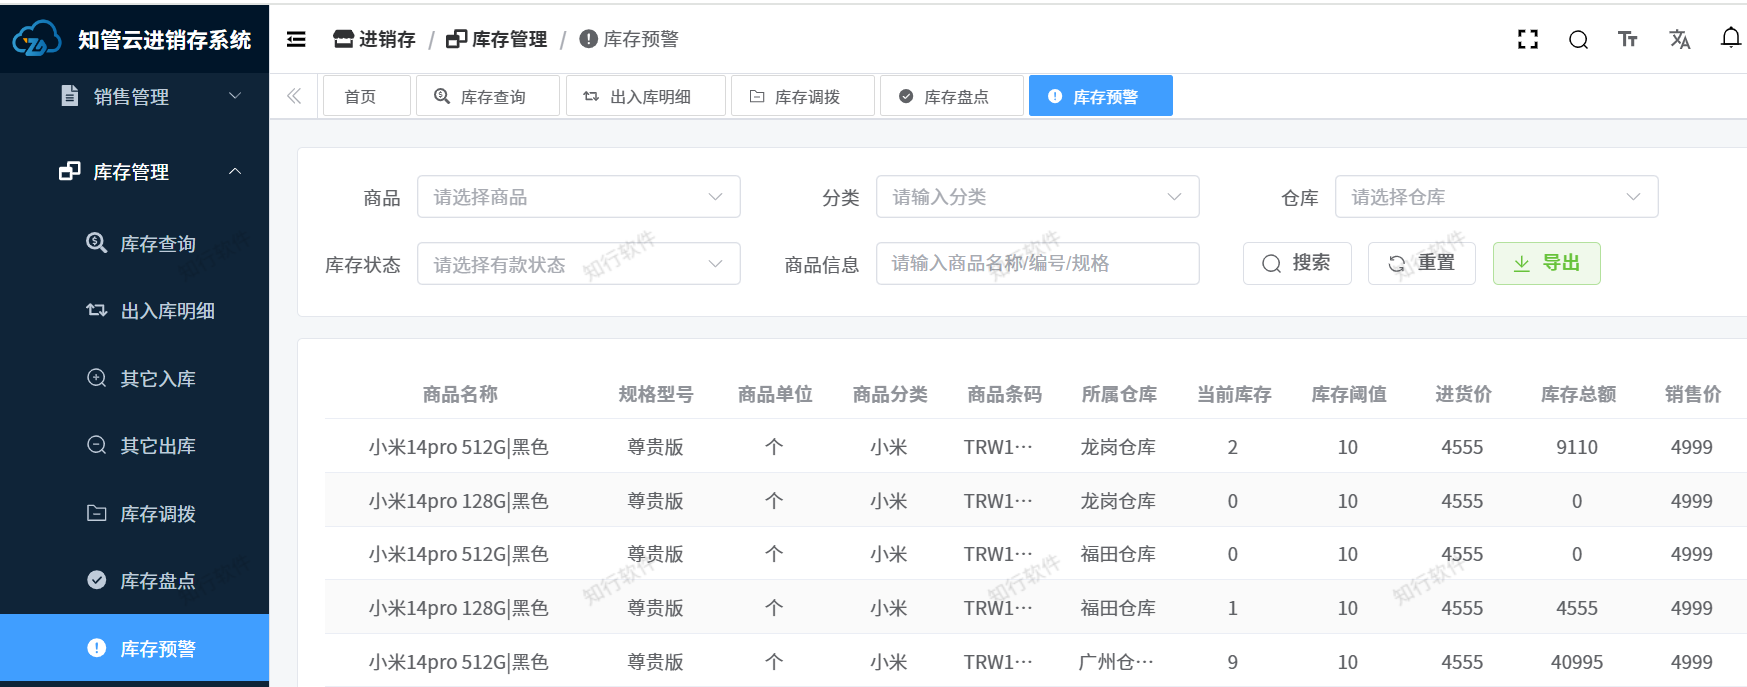Open the 请输入分类 dropdown
The height and width of the screenshot is (687, 1747).
click(x=1037, y=197)
